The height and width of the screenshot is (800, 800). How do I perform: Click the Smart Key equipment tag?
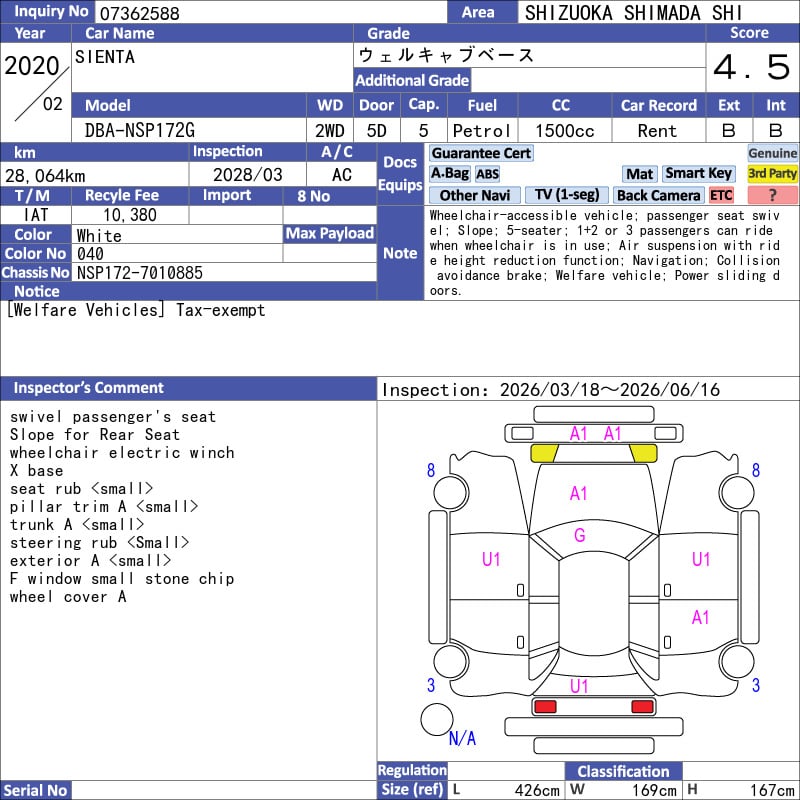[x=698, y=174]
